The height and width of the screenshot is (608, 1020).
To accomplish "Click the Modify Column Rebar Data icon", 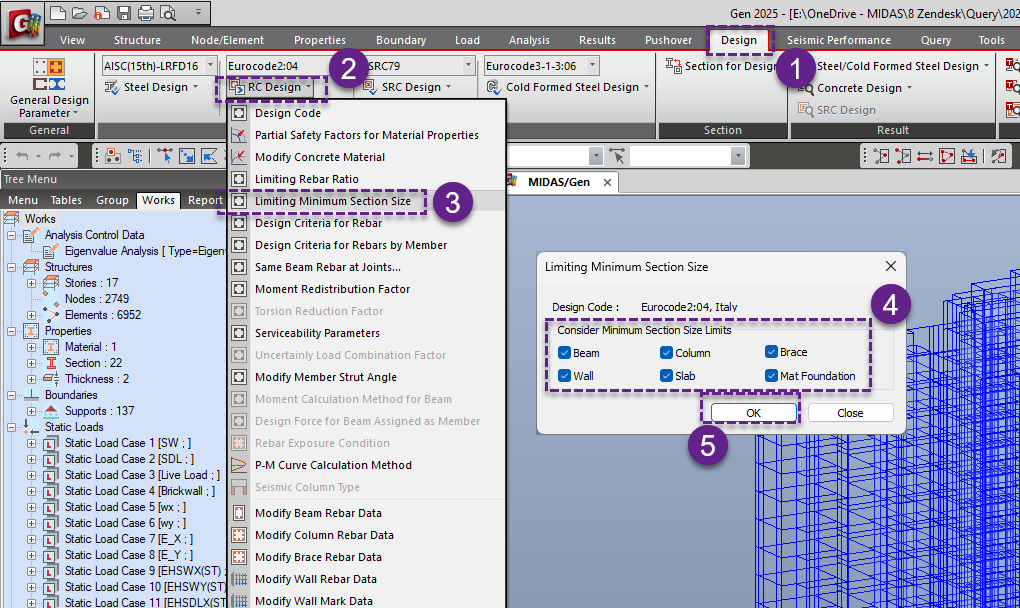I will tap(239, 535).
